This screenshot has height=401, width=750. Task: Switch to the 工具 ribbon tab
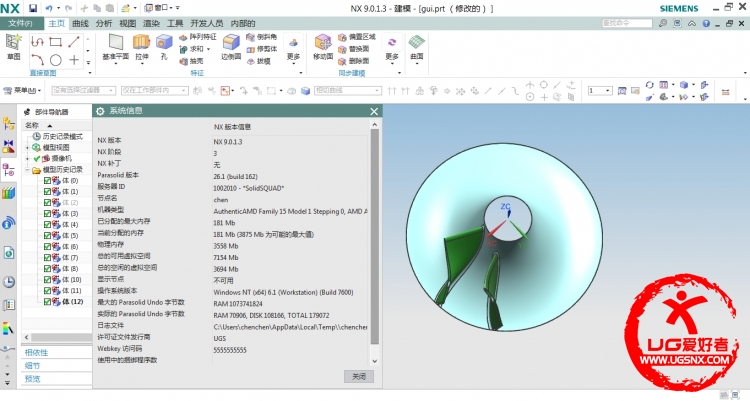[x=175, y=23]
